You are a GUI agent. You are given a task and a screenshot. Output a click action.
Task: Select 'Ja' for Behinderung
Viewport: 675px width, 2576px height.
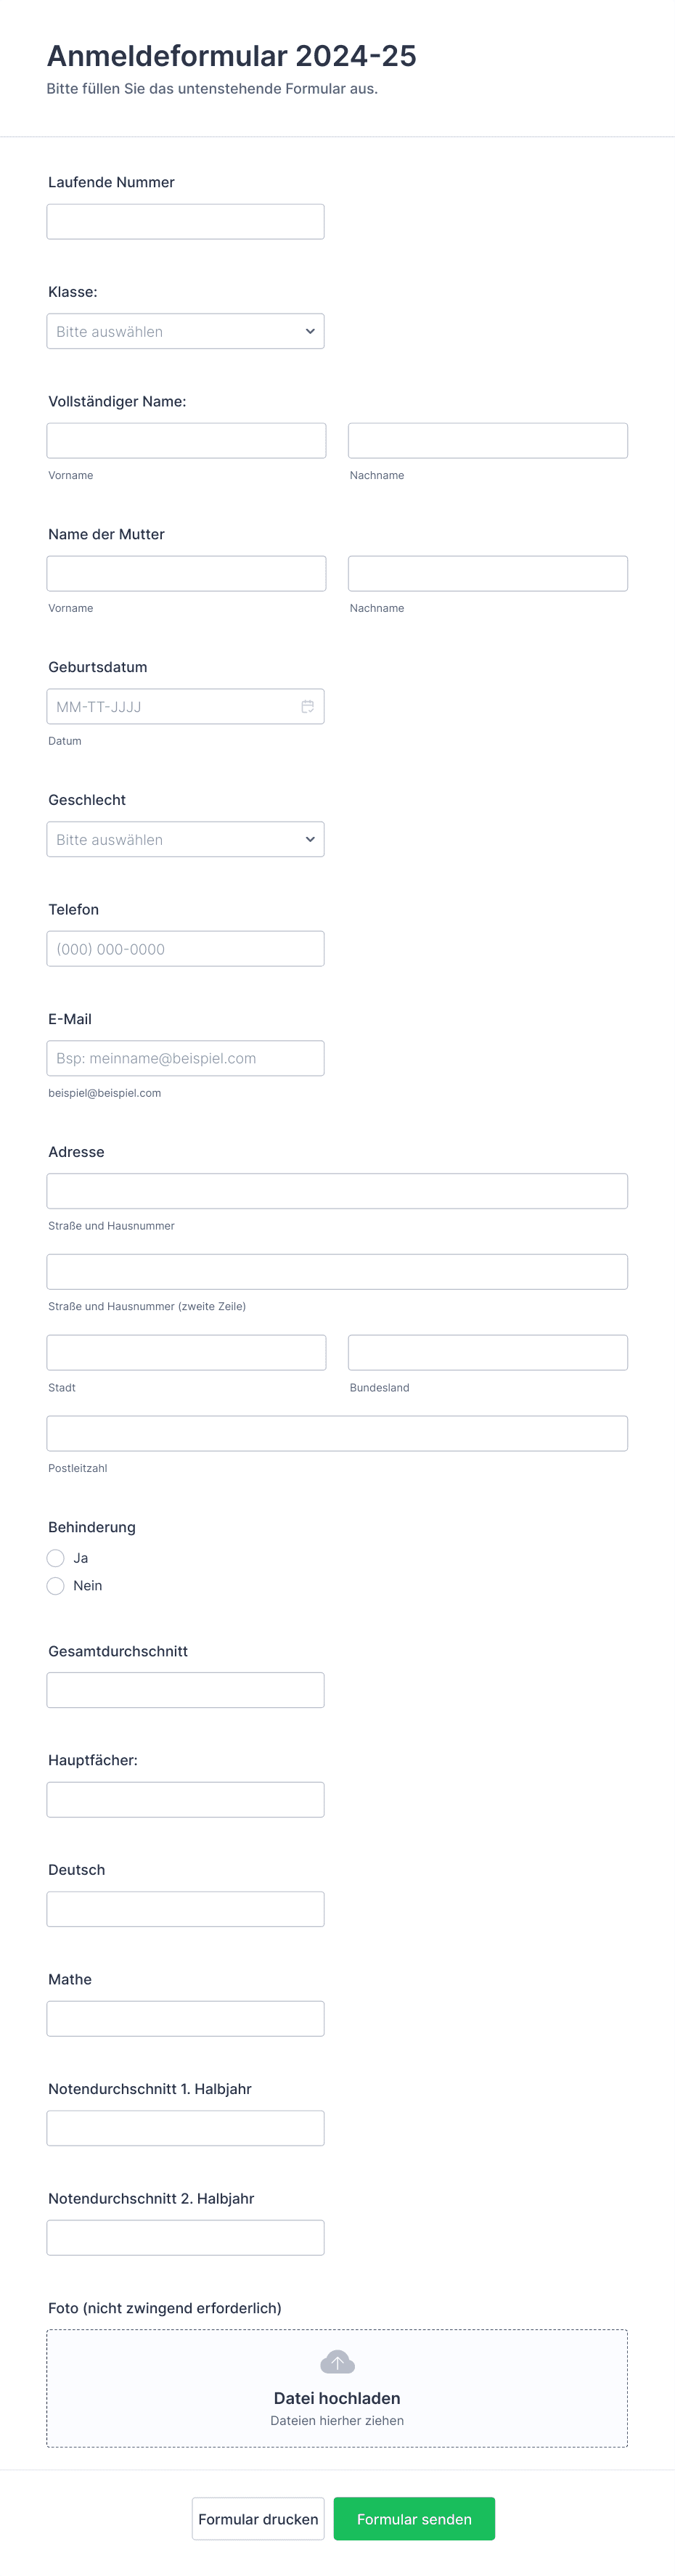(x=56, y=1558)
